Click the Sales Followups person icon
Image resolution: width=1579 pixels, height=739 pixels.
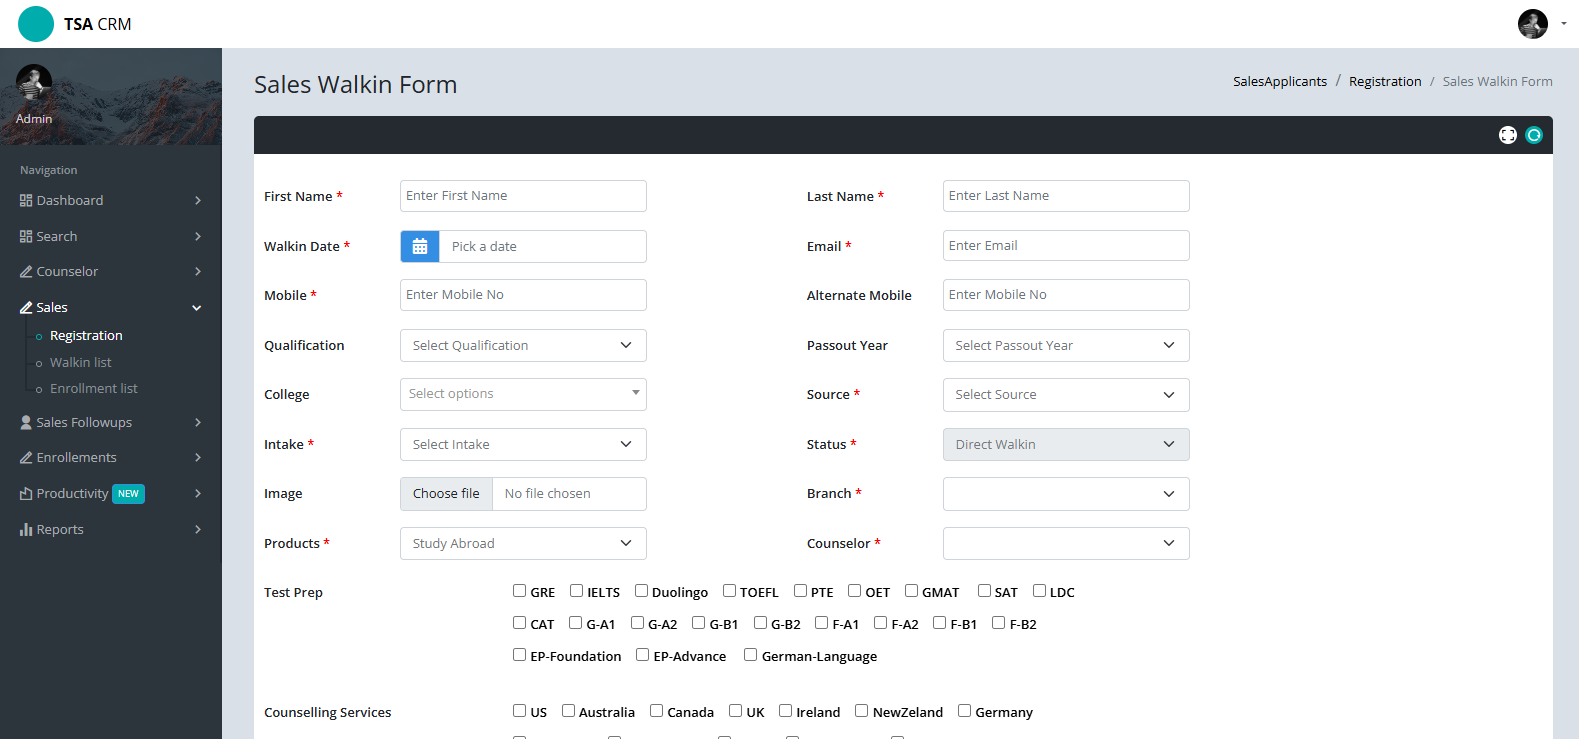tap(26, 423)
